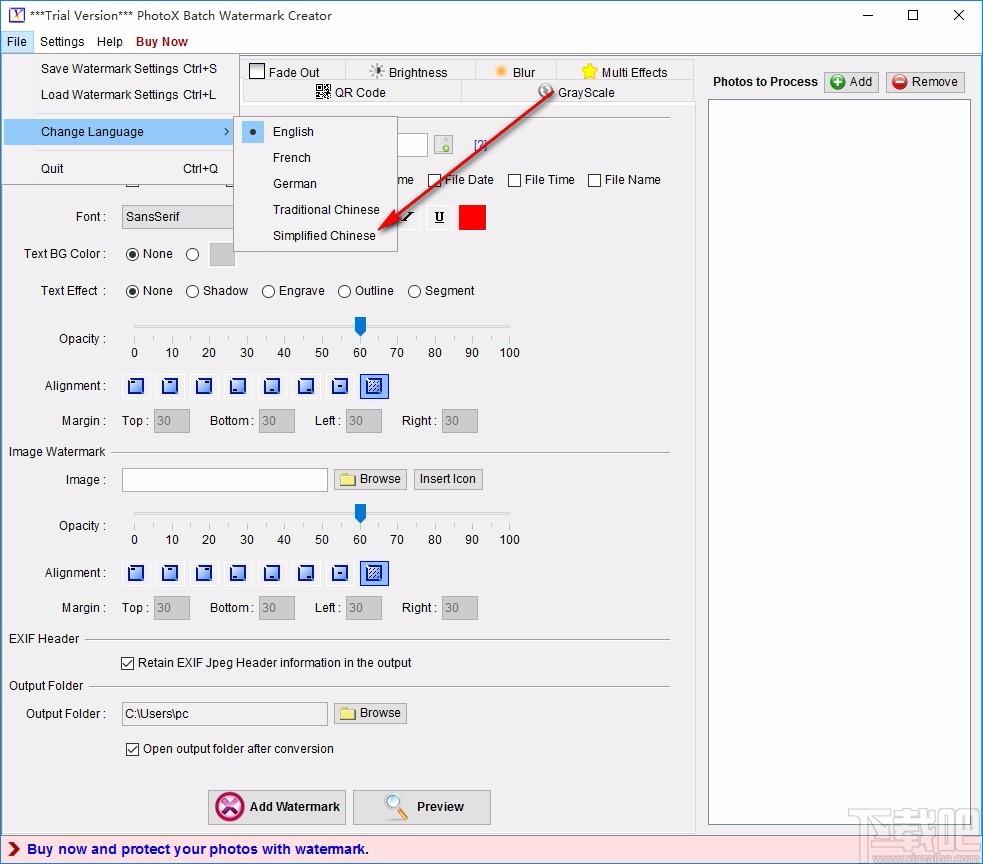This screenshot has height=864, width=983.
Task: Open the File menu
Action: click(x=17, y=42)
